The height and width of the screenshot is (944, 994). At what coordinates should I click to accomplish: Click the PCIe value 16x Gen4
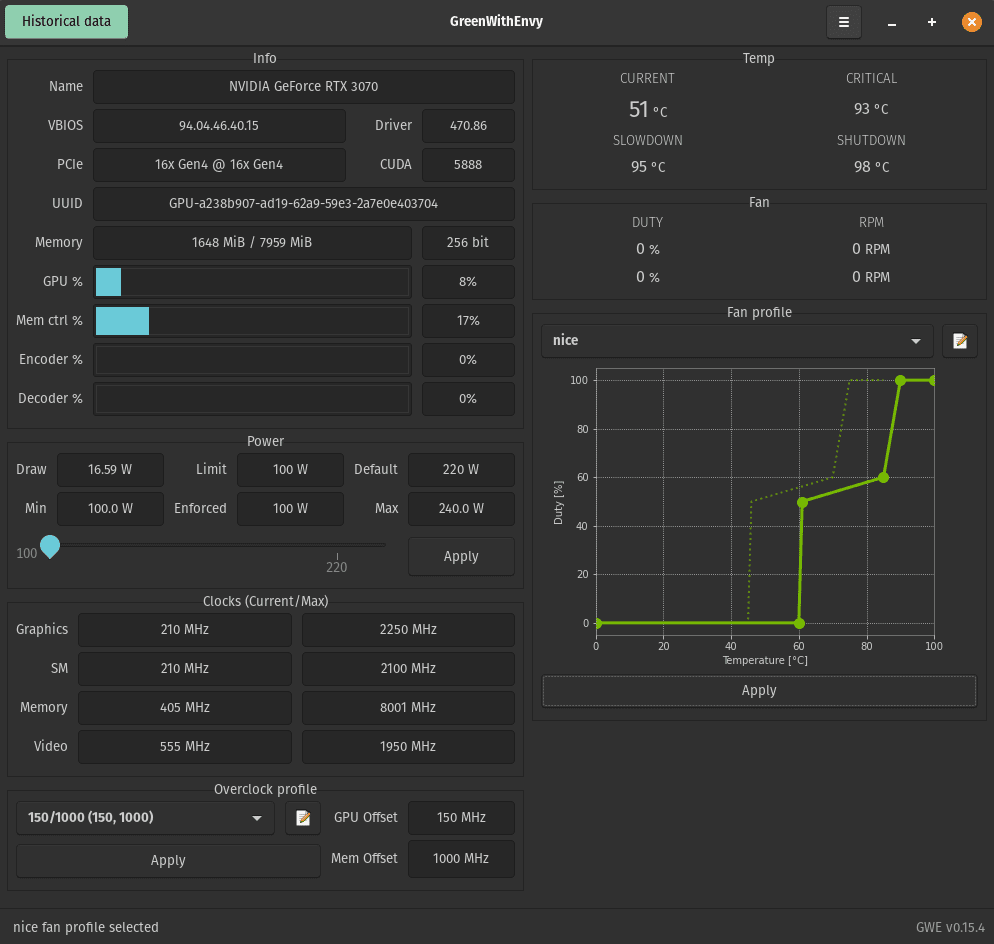(x=219, y=165)
